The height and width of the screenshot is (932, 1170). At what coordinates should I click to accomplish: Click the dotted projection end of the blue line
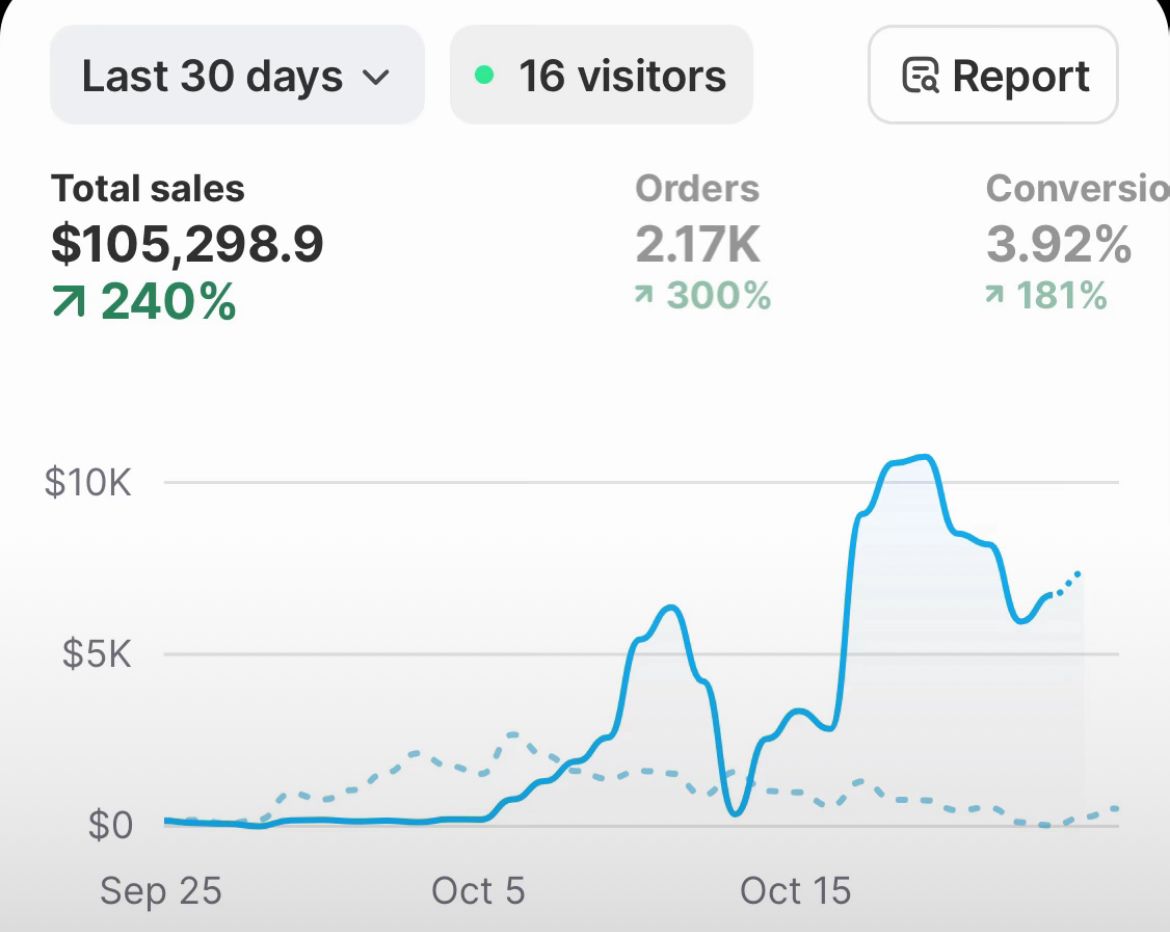(1078, 574)
